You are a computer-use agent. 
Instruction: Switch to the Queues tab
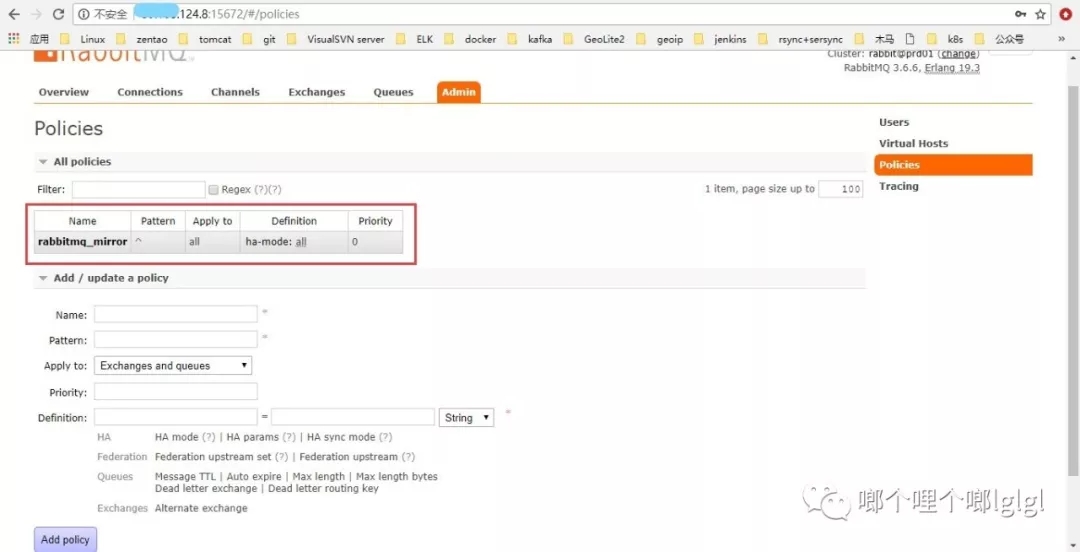(x=393, y=92)
